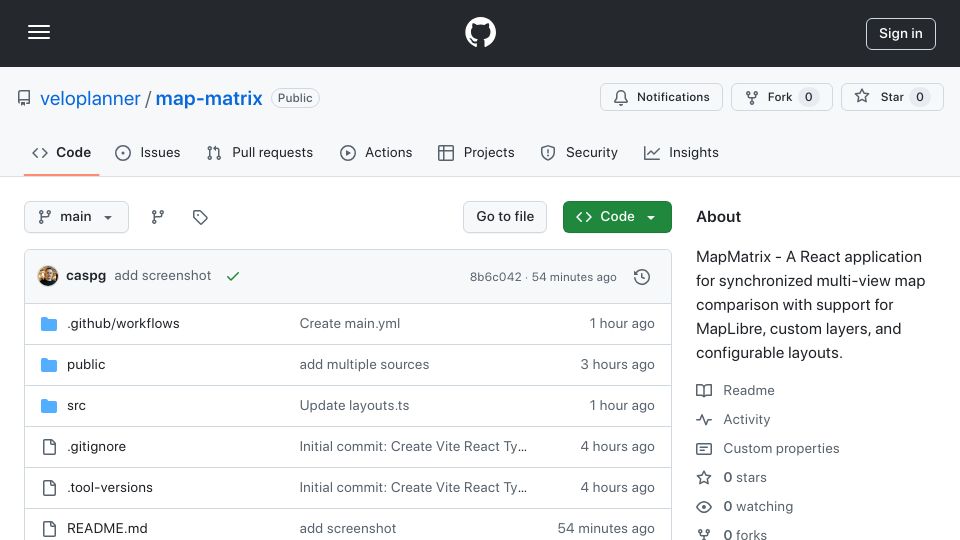Screen dimensions: 960x540
Task: Open the Security tab
Action: 579,152
